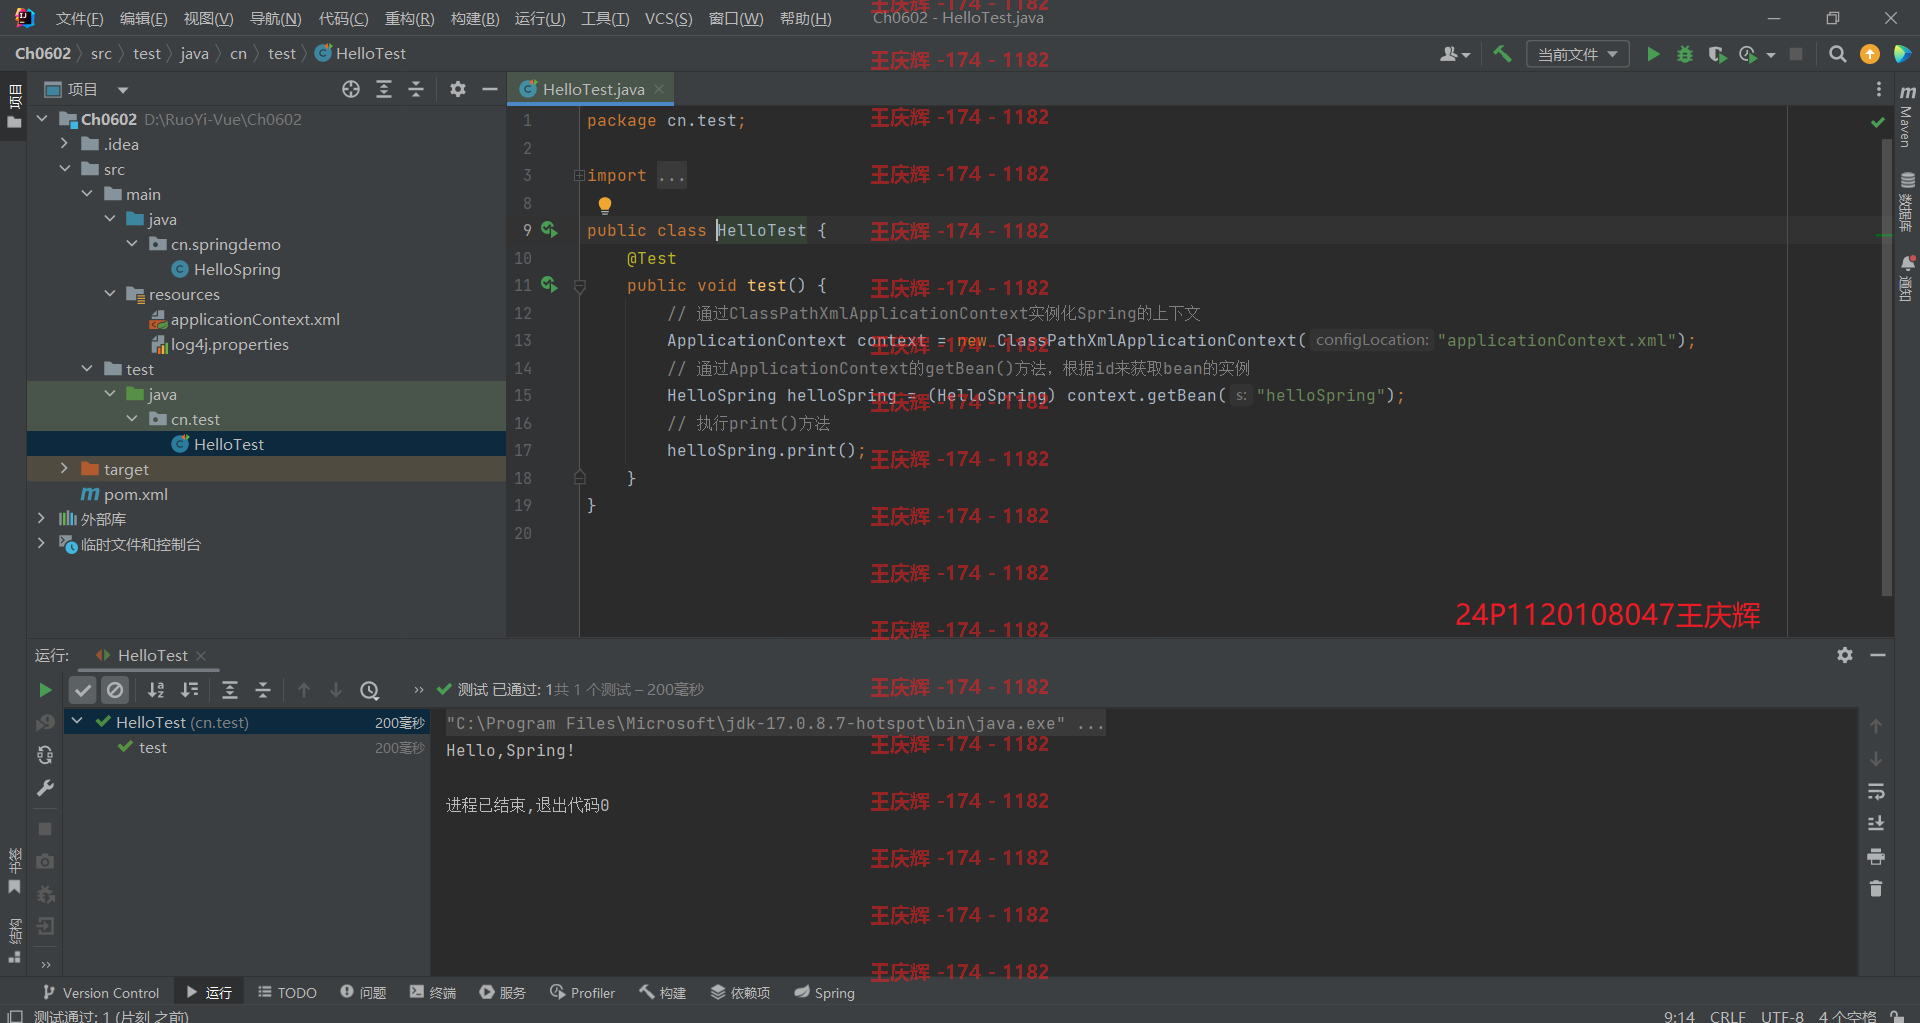The image size is (1920, 1023).
Task: Expand all in project tree
Action: 383,89
